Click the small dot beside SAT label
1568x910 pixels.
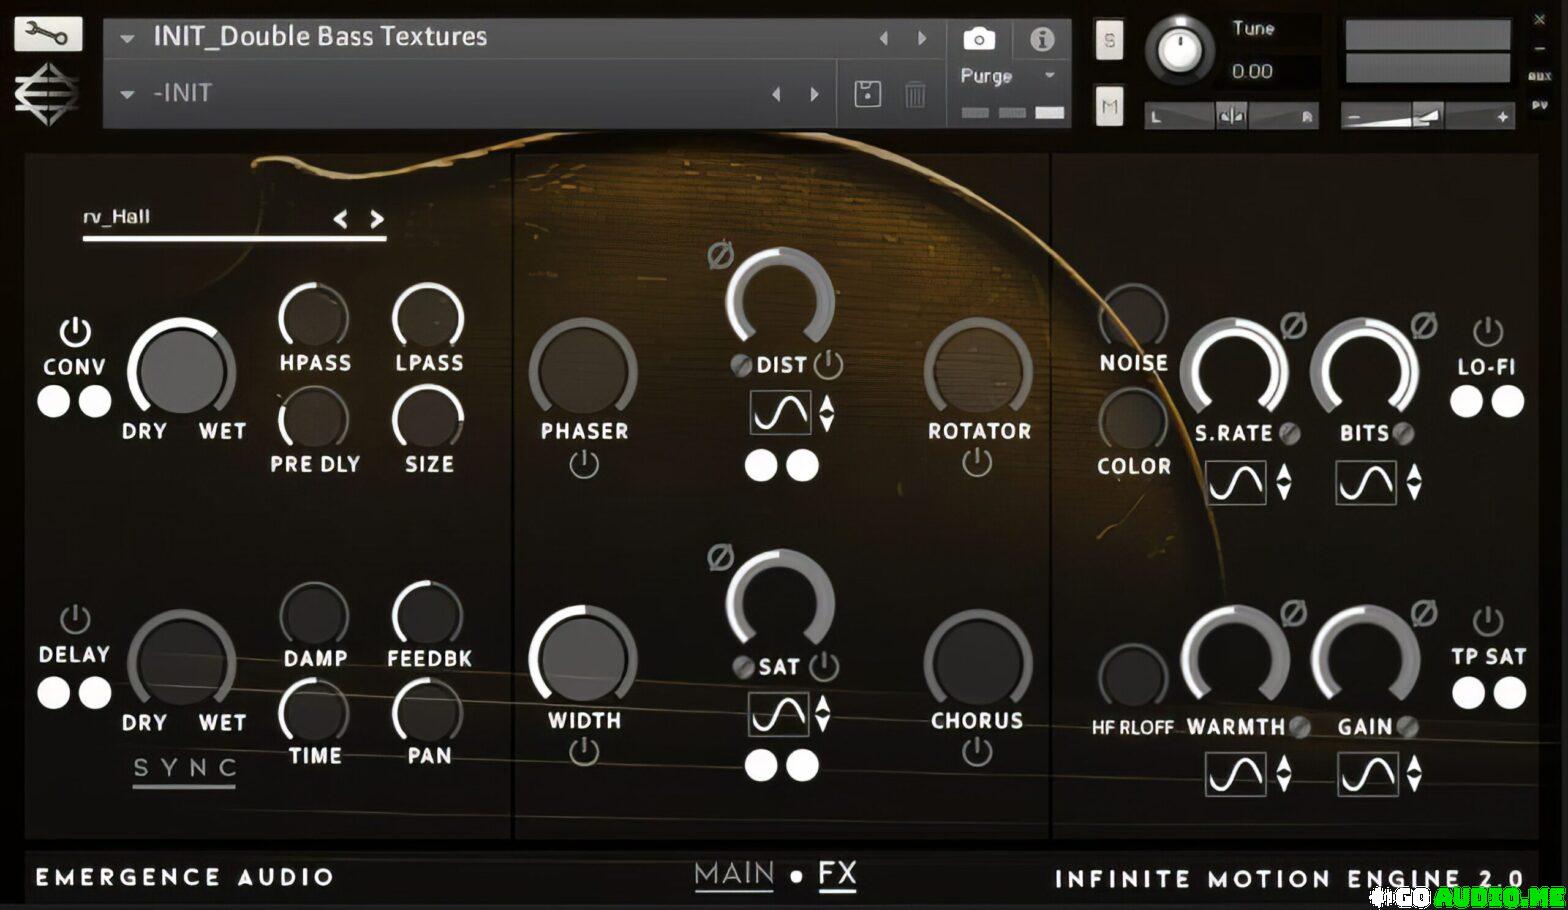pos(743,667)
